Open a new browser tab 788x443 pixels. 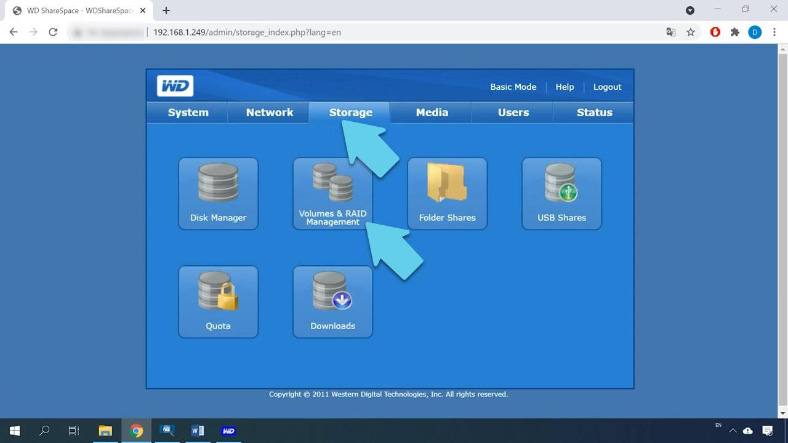[166, 11]
